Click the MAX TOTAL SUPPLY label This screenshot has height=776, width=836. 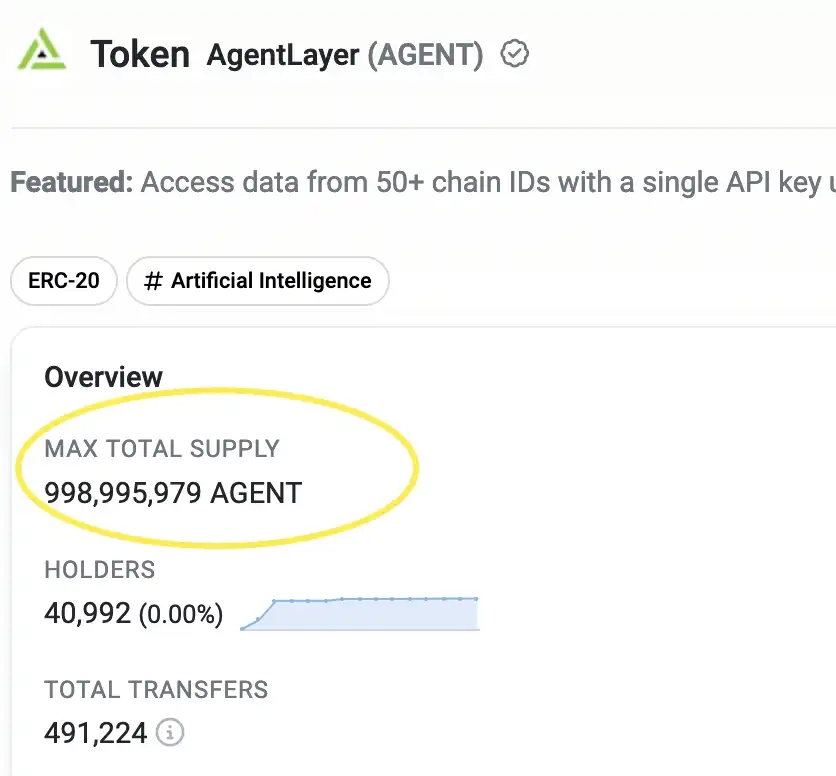click(x=162, y=448)
